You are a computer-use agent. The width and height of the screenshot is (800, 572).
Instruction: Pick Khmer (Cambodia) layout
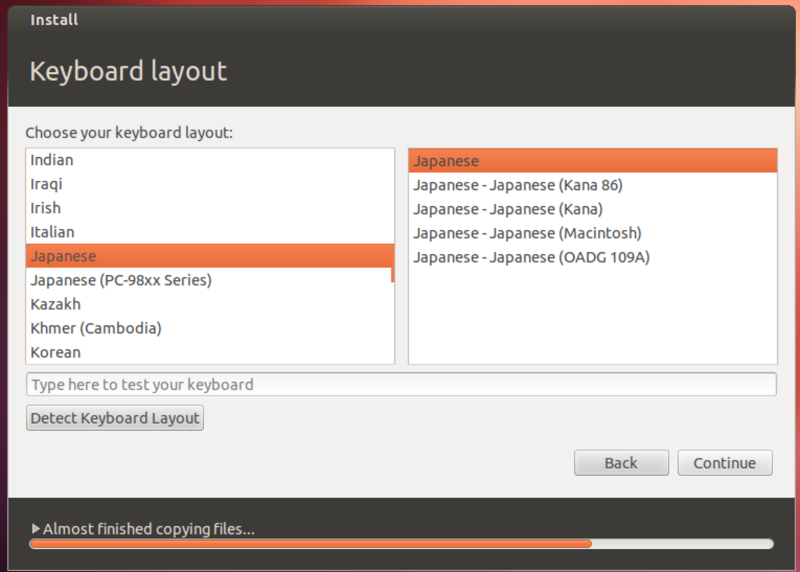pos(209,328)
